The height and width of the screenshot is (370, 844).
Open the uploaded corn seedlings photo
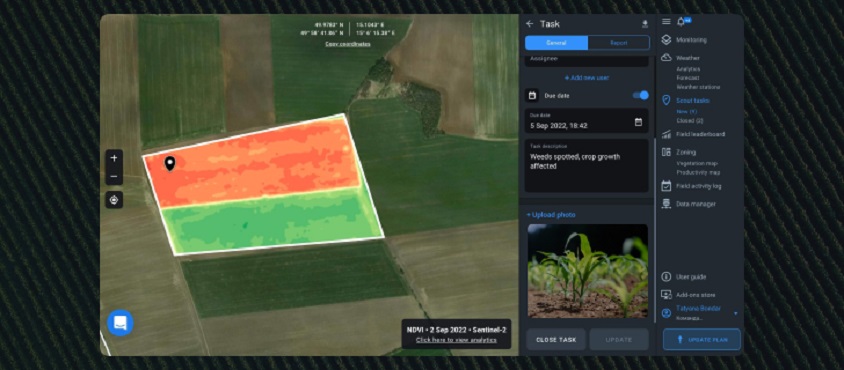click(x=587, y=271)
